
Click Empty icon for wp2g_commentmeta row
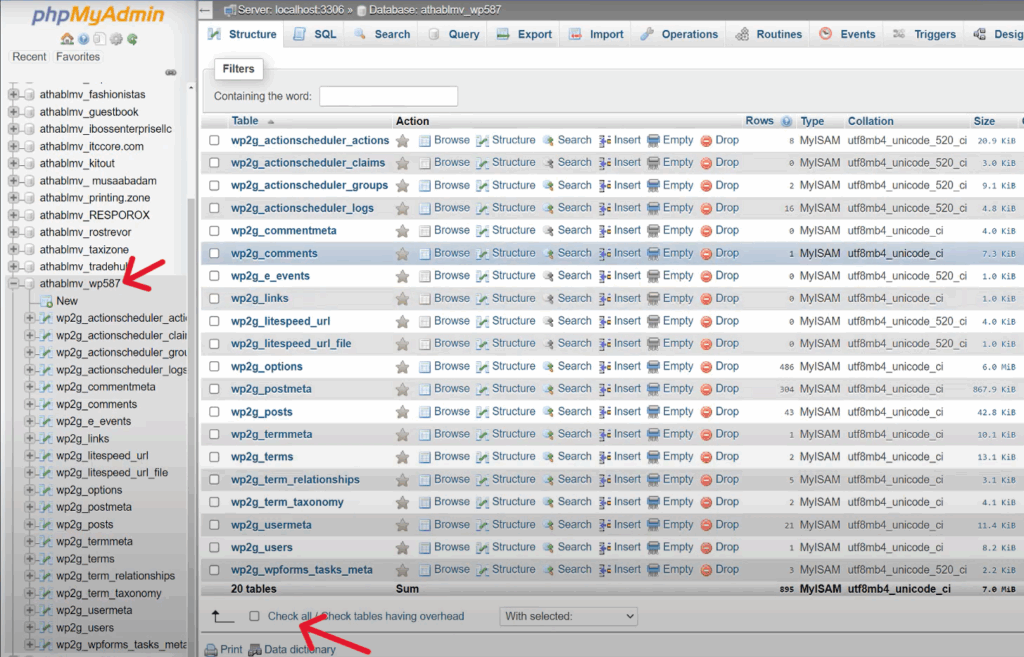coord(653,231)
